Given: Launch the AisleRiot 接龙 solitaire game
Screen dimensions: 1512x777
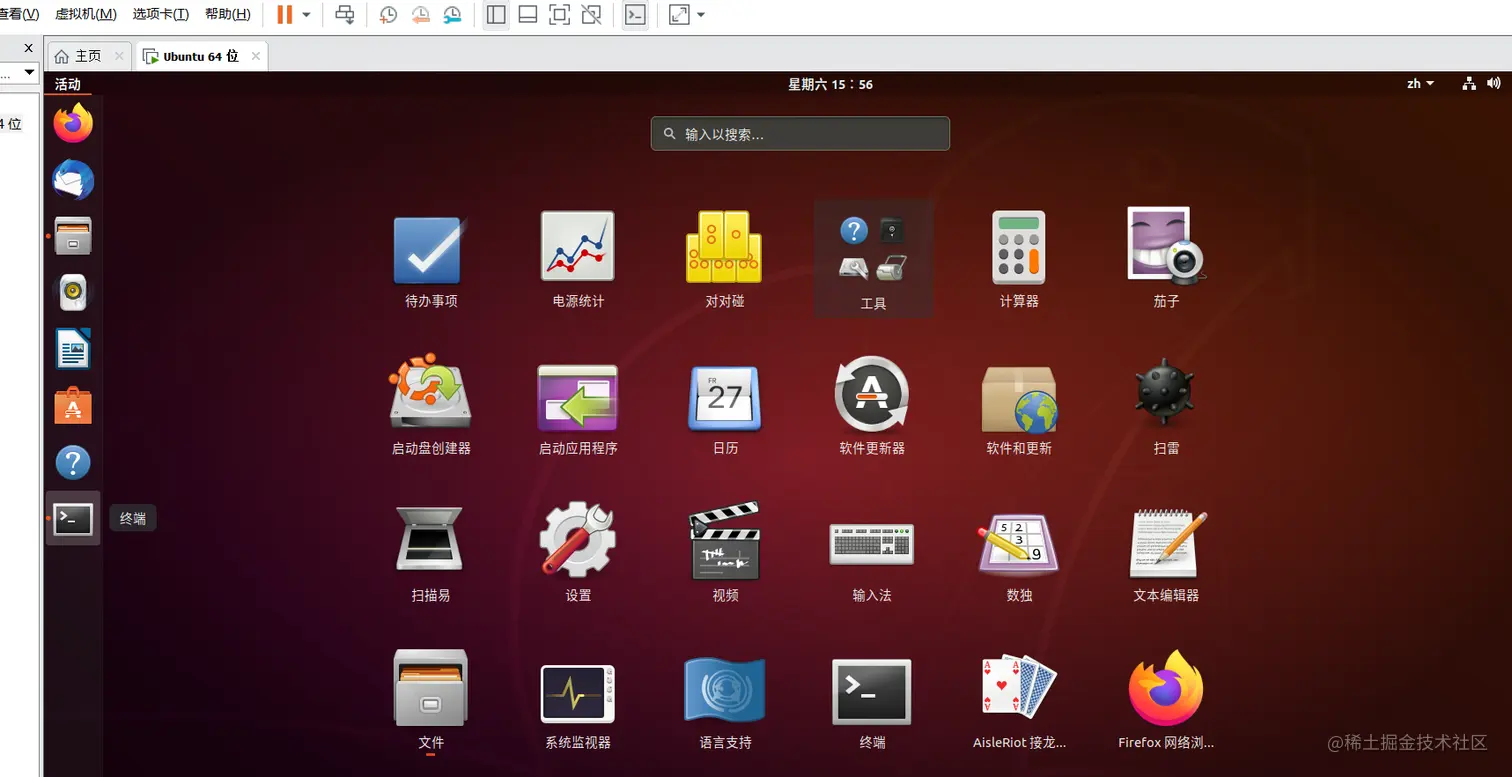Looking at the screenshot, I should 1019,701.
